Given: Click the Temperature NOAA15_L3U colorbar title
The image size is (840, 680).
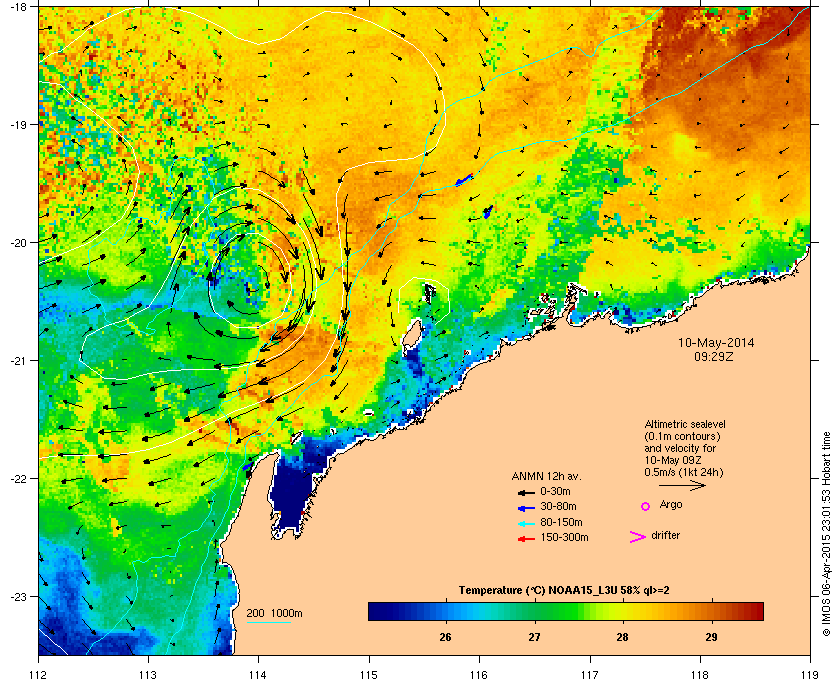Looking at the screenshot, I should pos(564,591).
